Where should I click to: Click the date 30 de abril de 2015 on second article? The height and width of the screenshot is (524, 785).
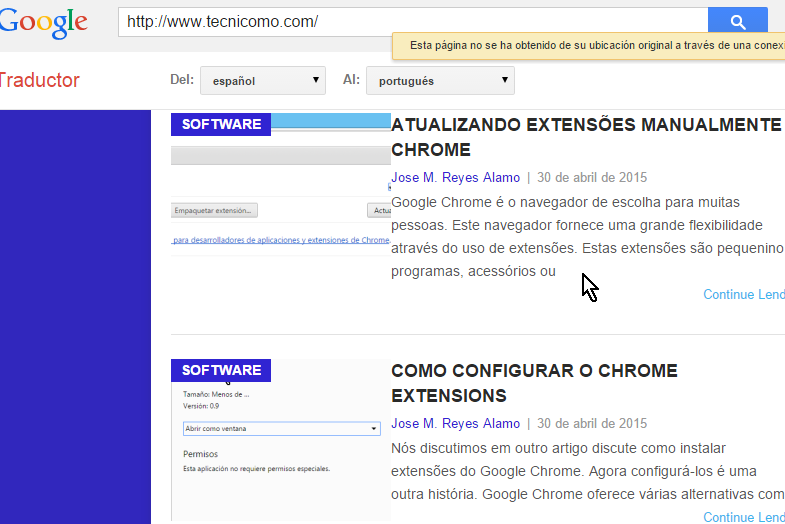[592, 423]
